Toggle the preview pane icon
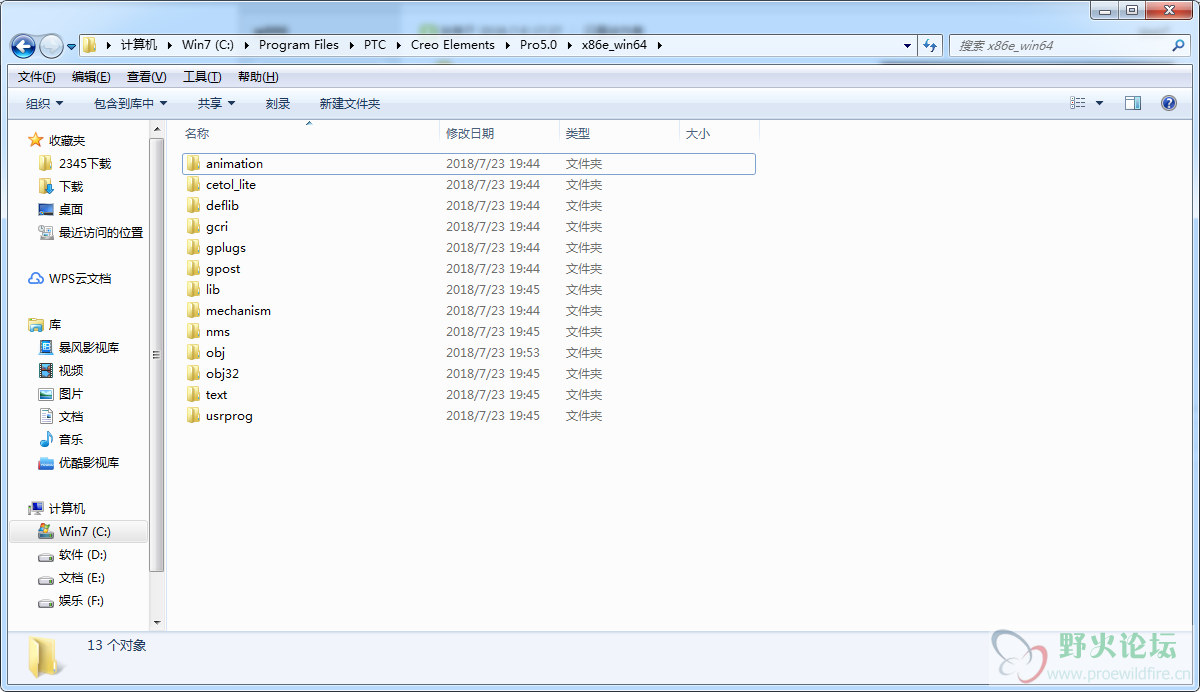 1133,103
